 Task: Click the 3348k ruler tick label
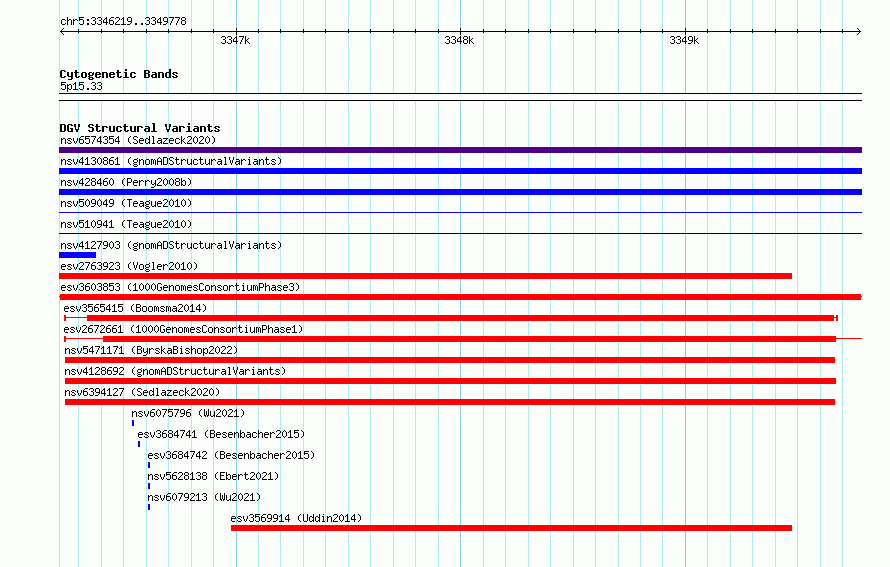pos(459,40)
